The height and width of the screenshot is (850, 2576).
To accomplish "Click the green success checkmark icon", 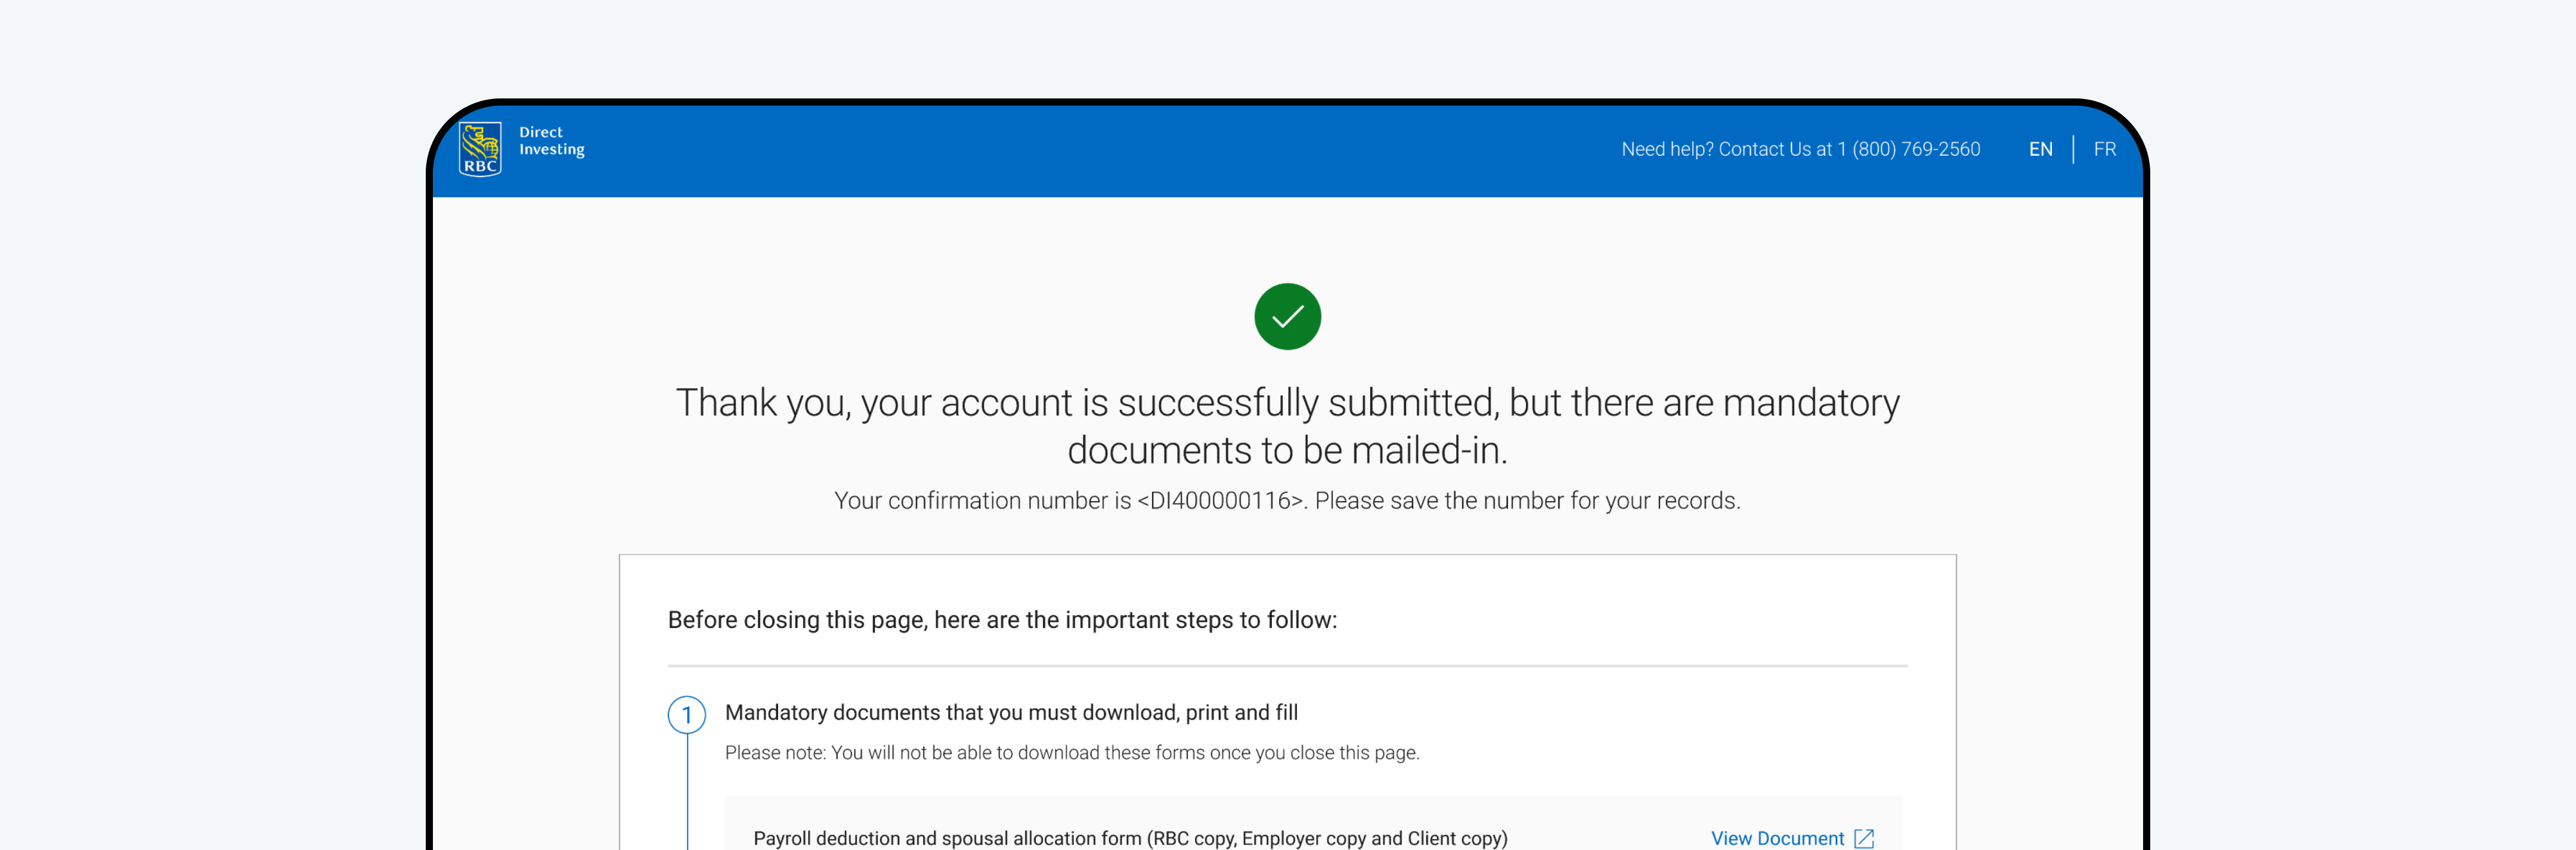I will coord(1287,316).
